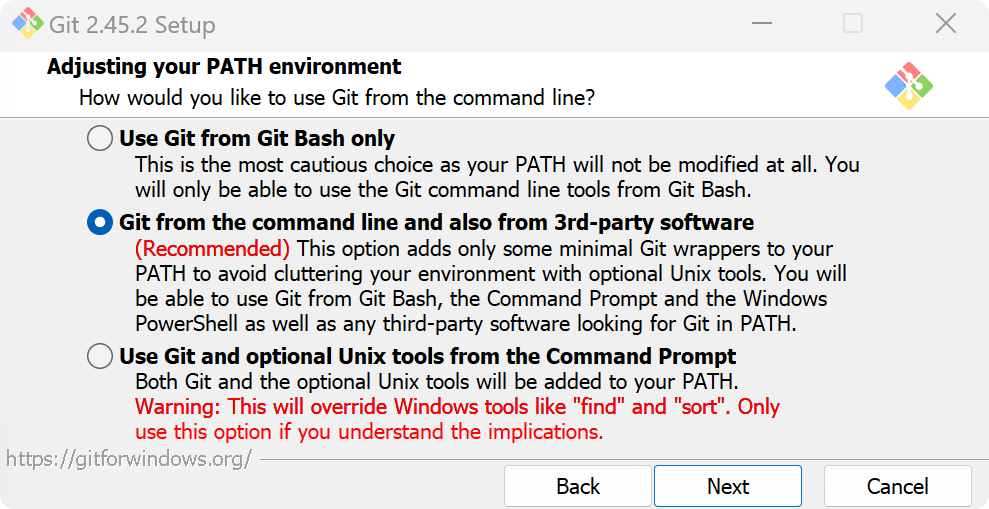Click the red warning about overriding Windows tools

(x=457, y=407)
